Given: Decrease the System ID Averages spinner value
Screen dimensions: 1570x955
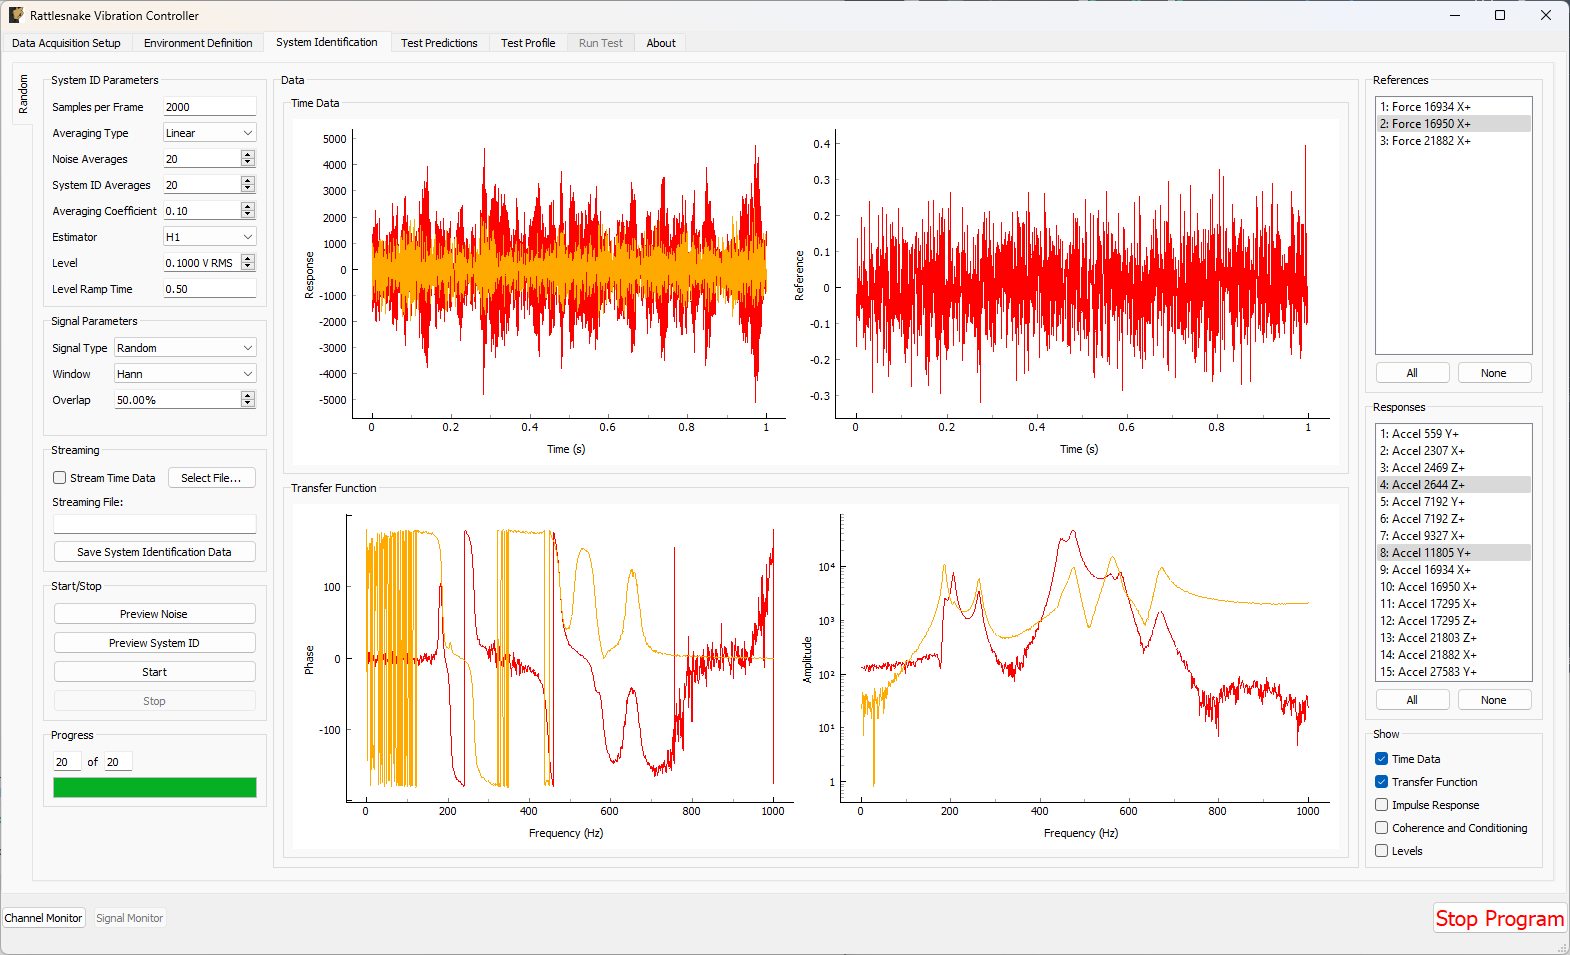Looking at the screenshot, I should 248,189.
